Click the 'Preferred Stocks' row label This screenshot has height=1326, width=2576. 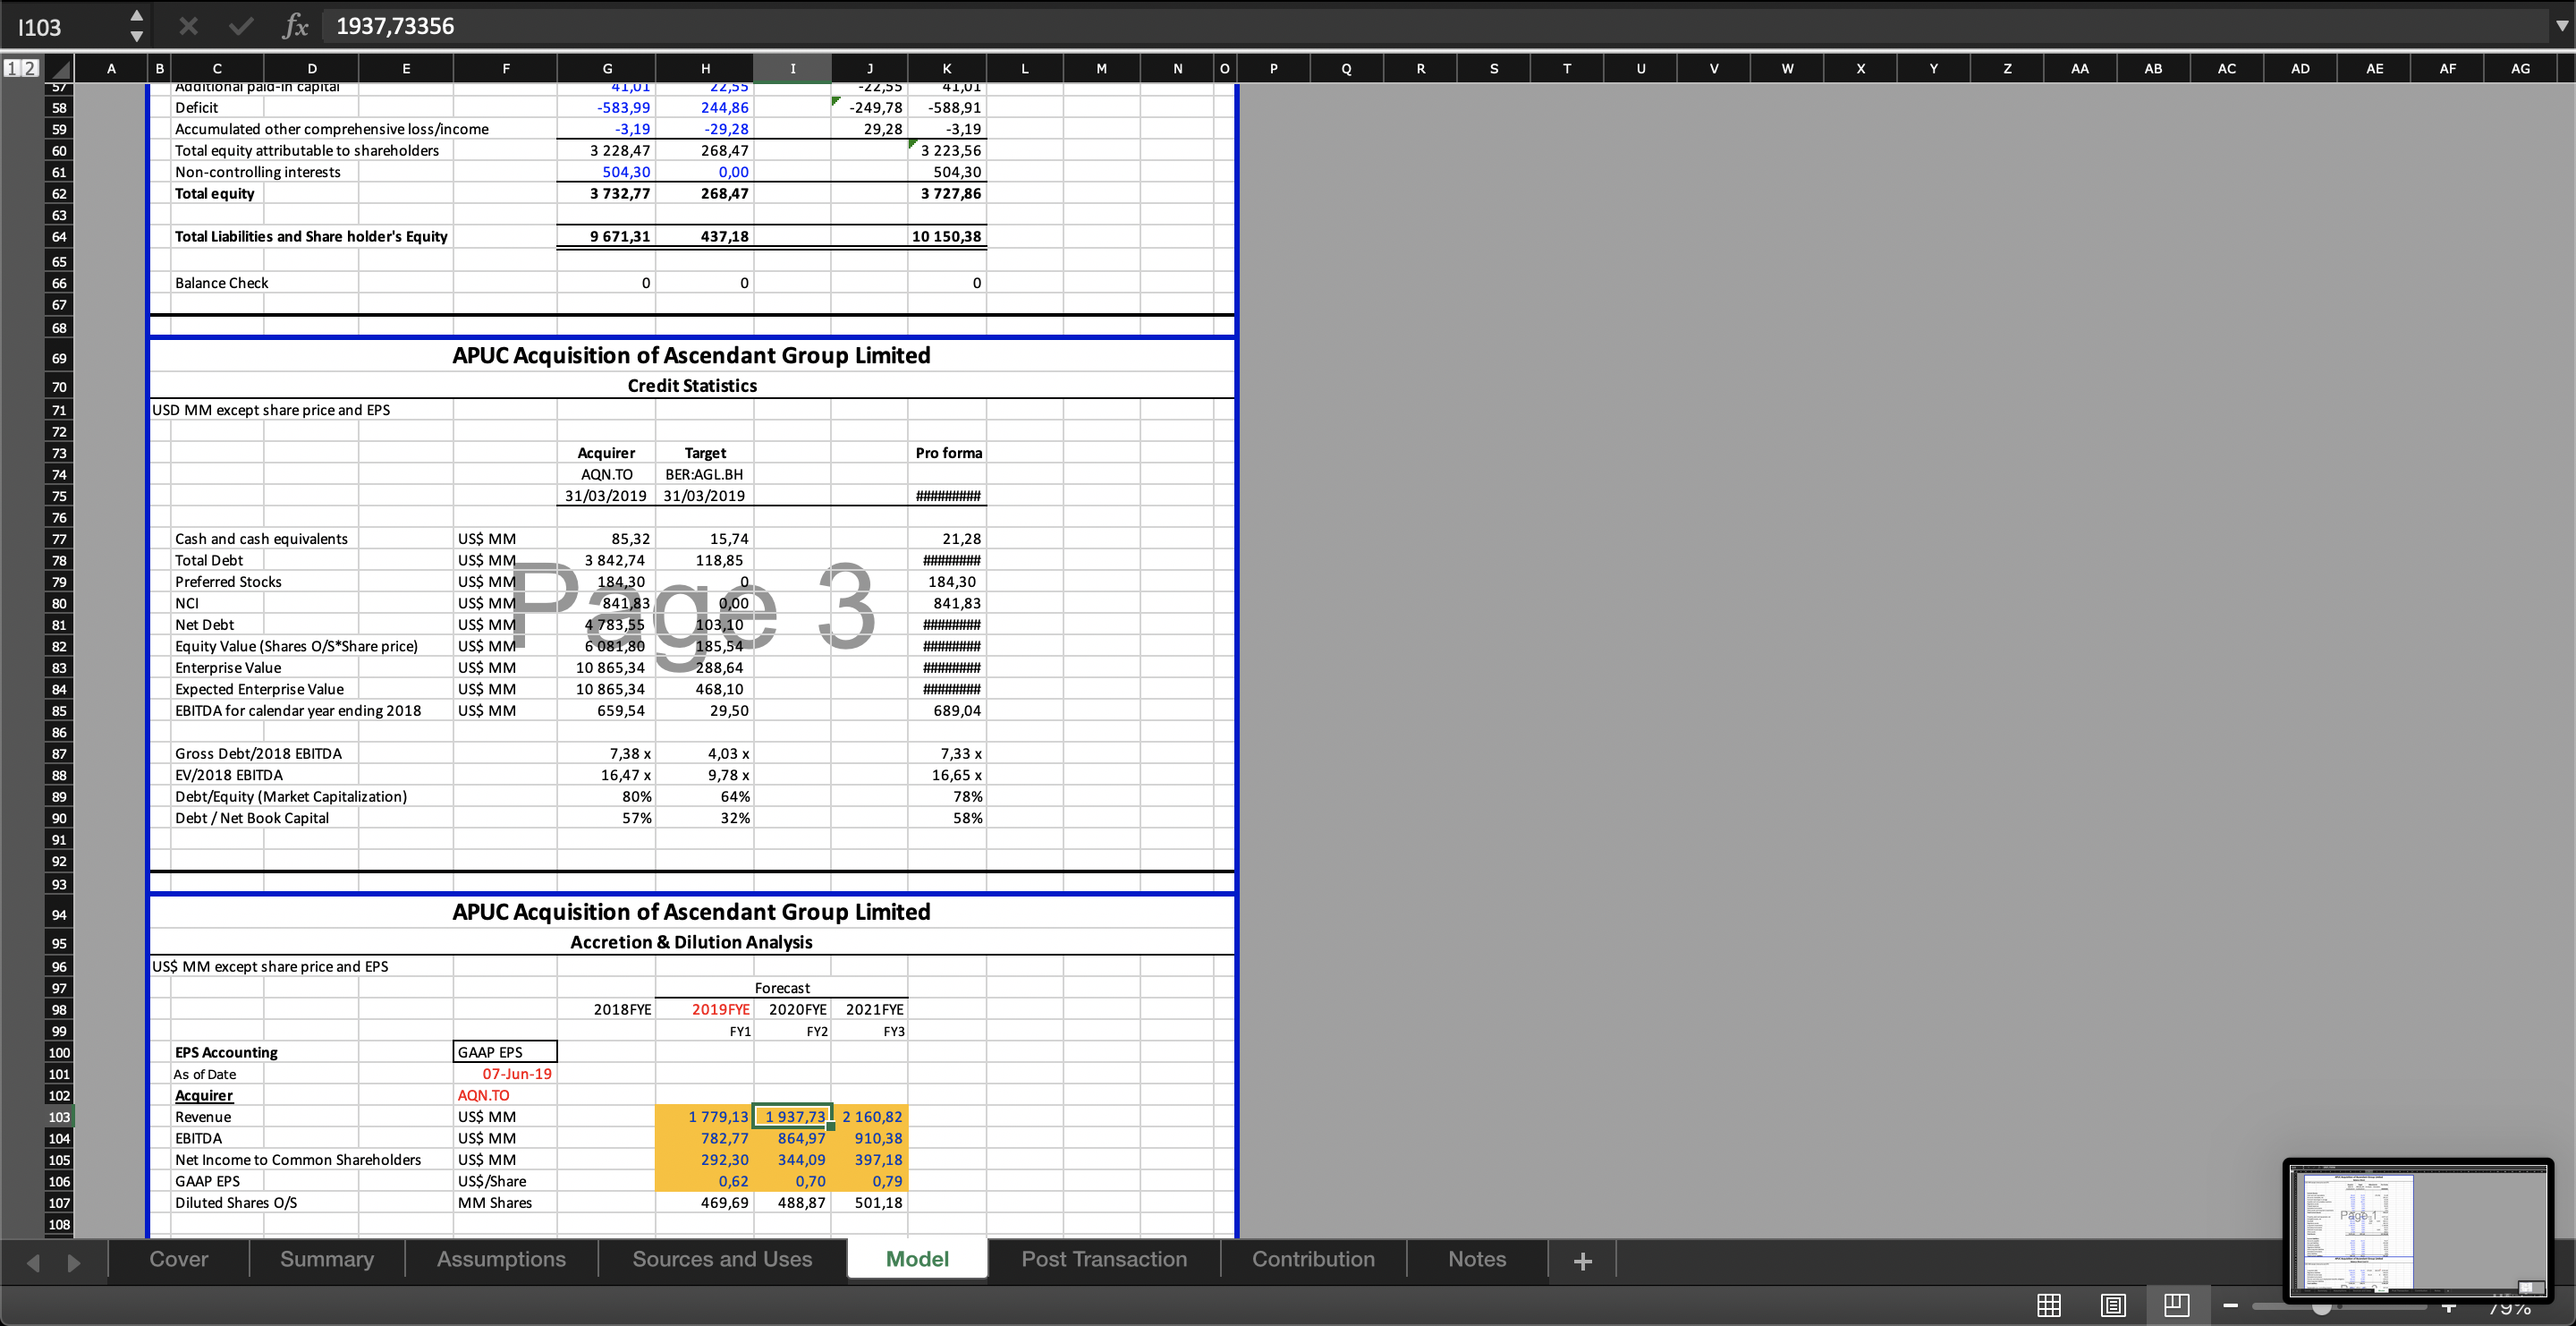tap(228, 582)
